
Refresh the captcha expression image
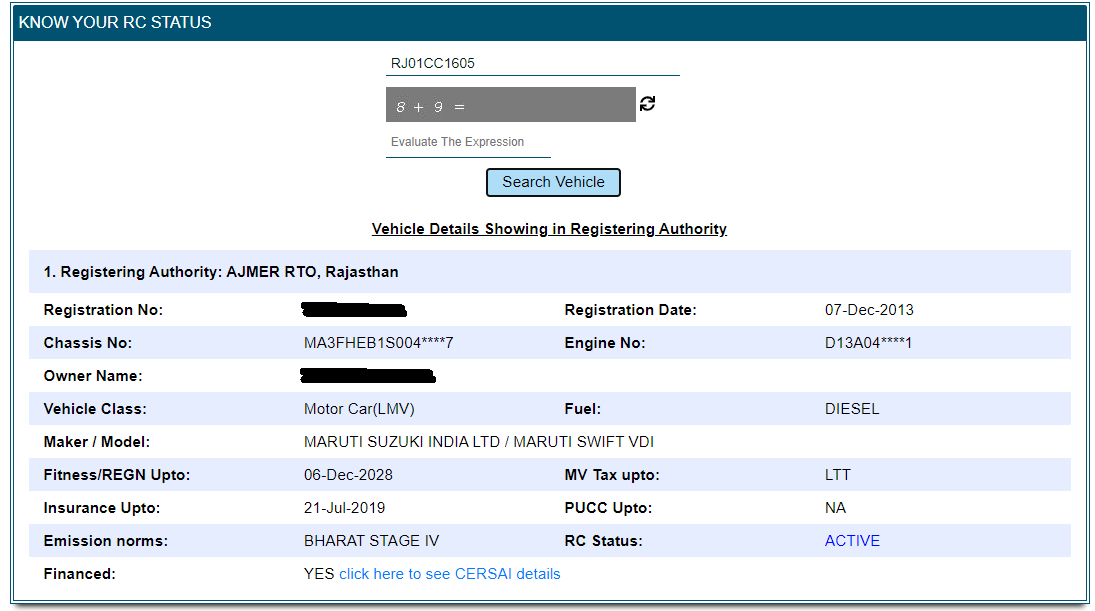click(647, 103)
